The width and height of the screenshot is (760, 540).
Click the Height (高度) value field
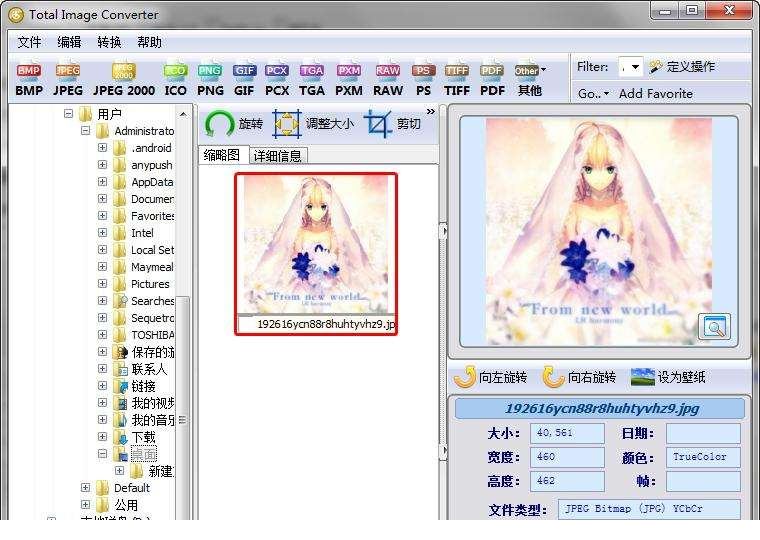tap(567, 481)
